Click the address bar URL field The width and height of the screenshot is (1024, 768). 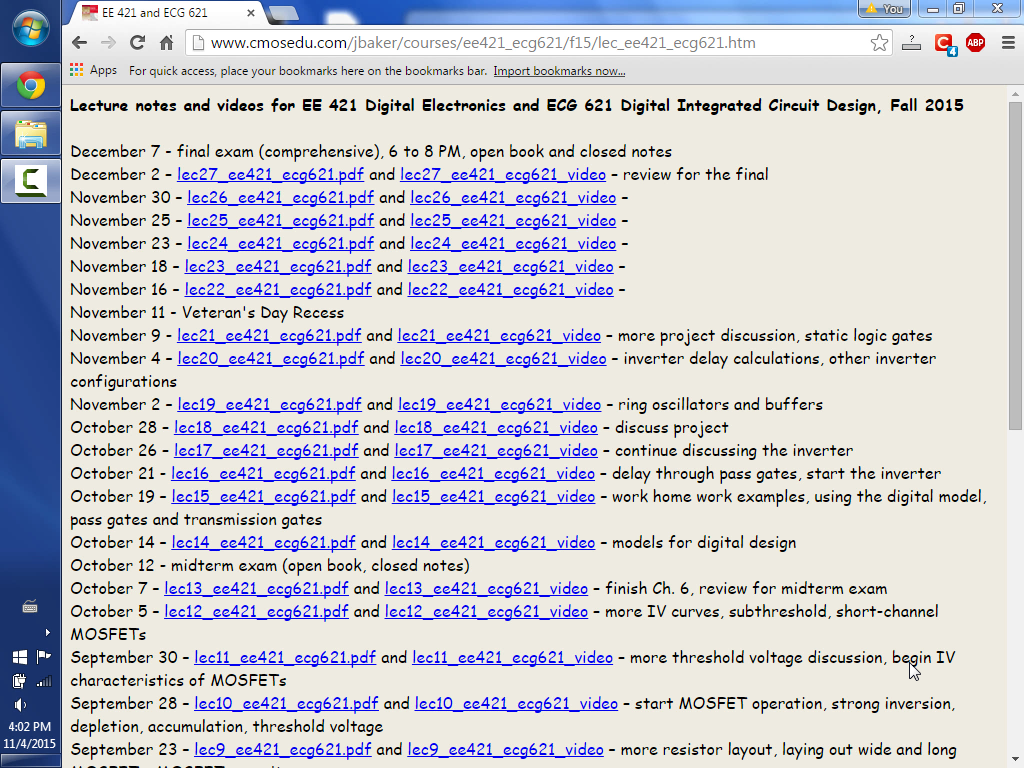coord(529,43)
